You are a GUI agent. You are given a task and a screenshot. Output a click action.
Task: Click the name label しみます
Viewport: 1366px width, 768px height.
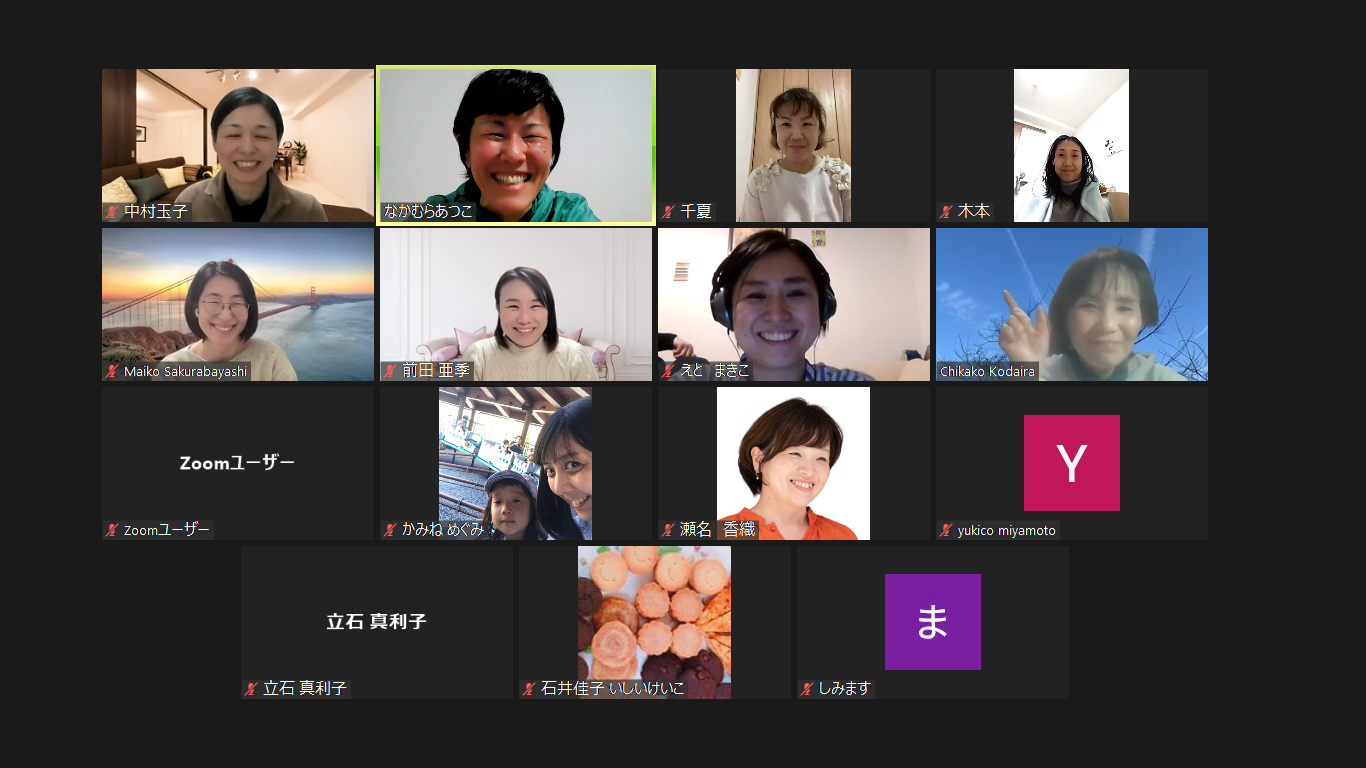click(x=845, y=689)
